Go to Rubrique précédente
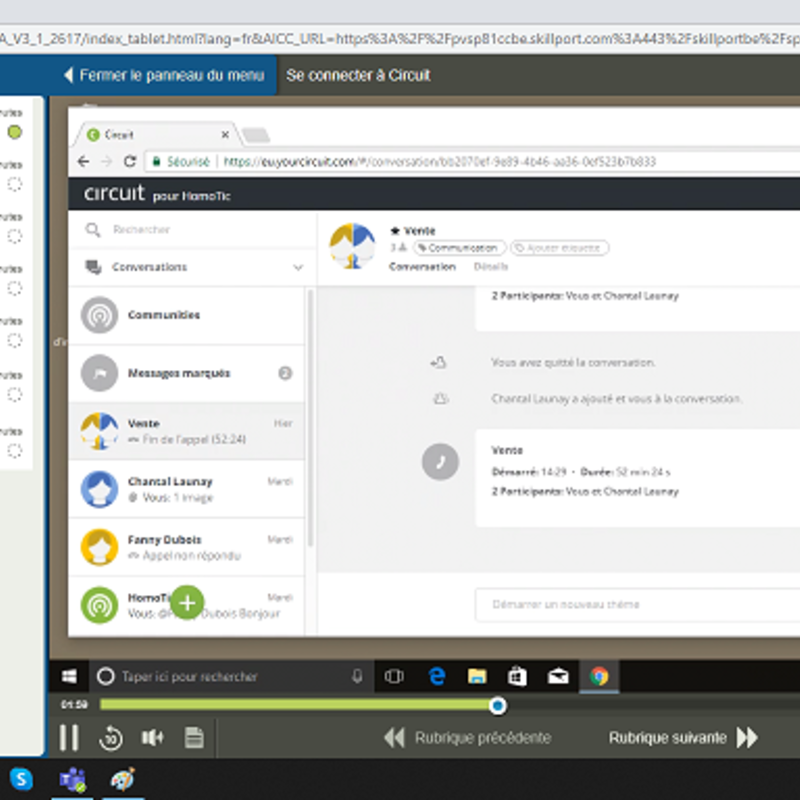Viewport: 800px width, 800px height. click(x=467, y=738)
